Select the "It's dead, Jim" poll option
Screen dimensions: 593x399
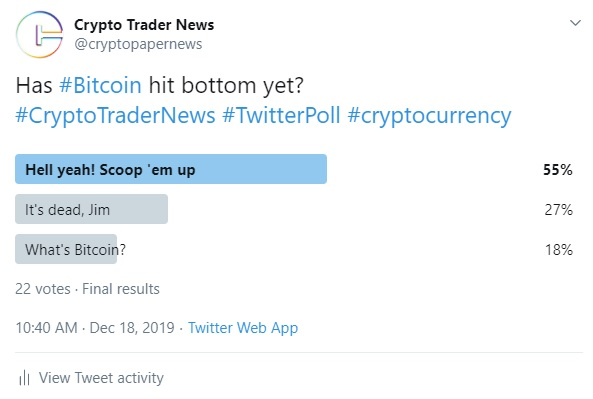92,209
